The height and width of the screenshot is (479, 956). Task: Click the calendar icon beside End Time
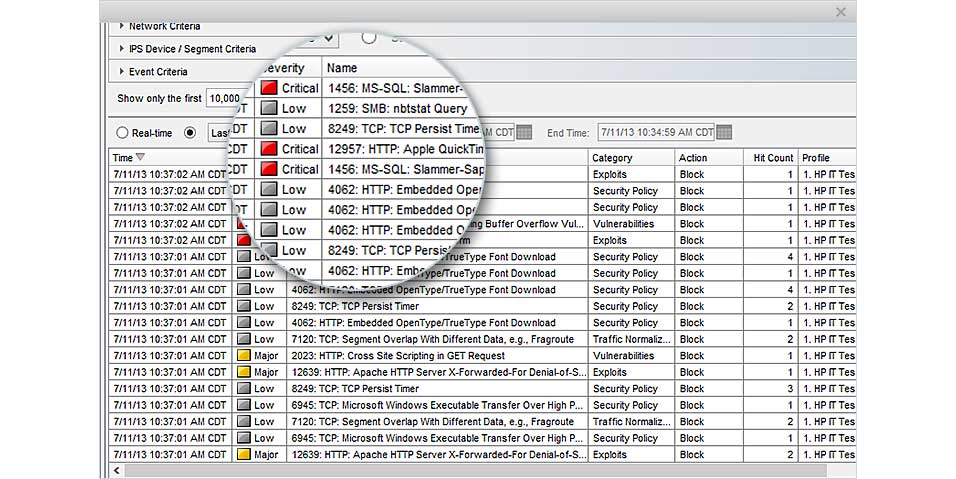point(724,133)
